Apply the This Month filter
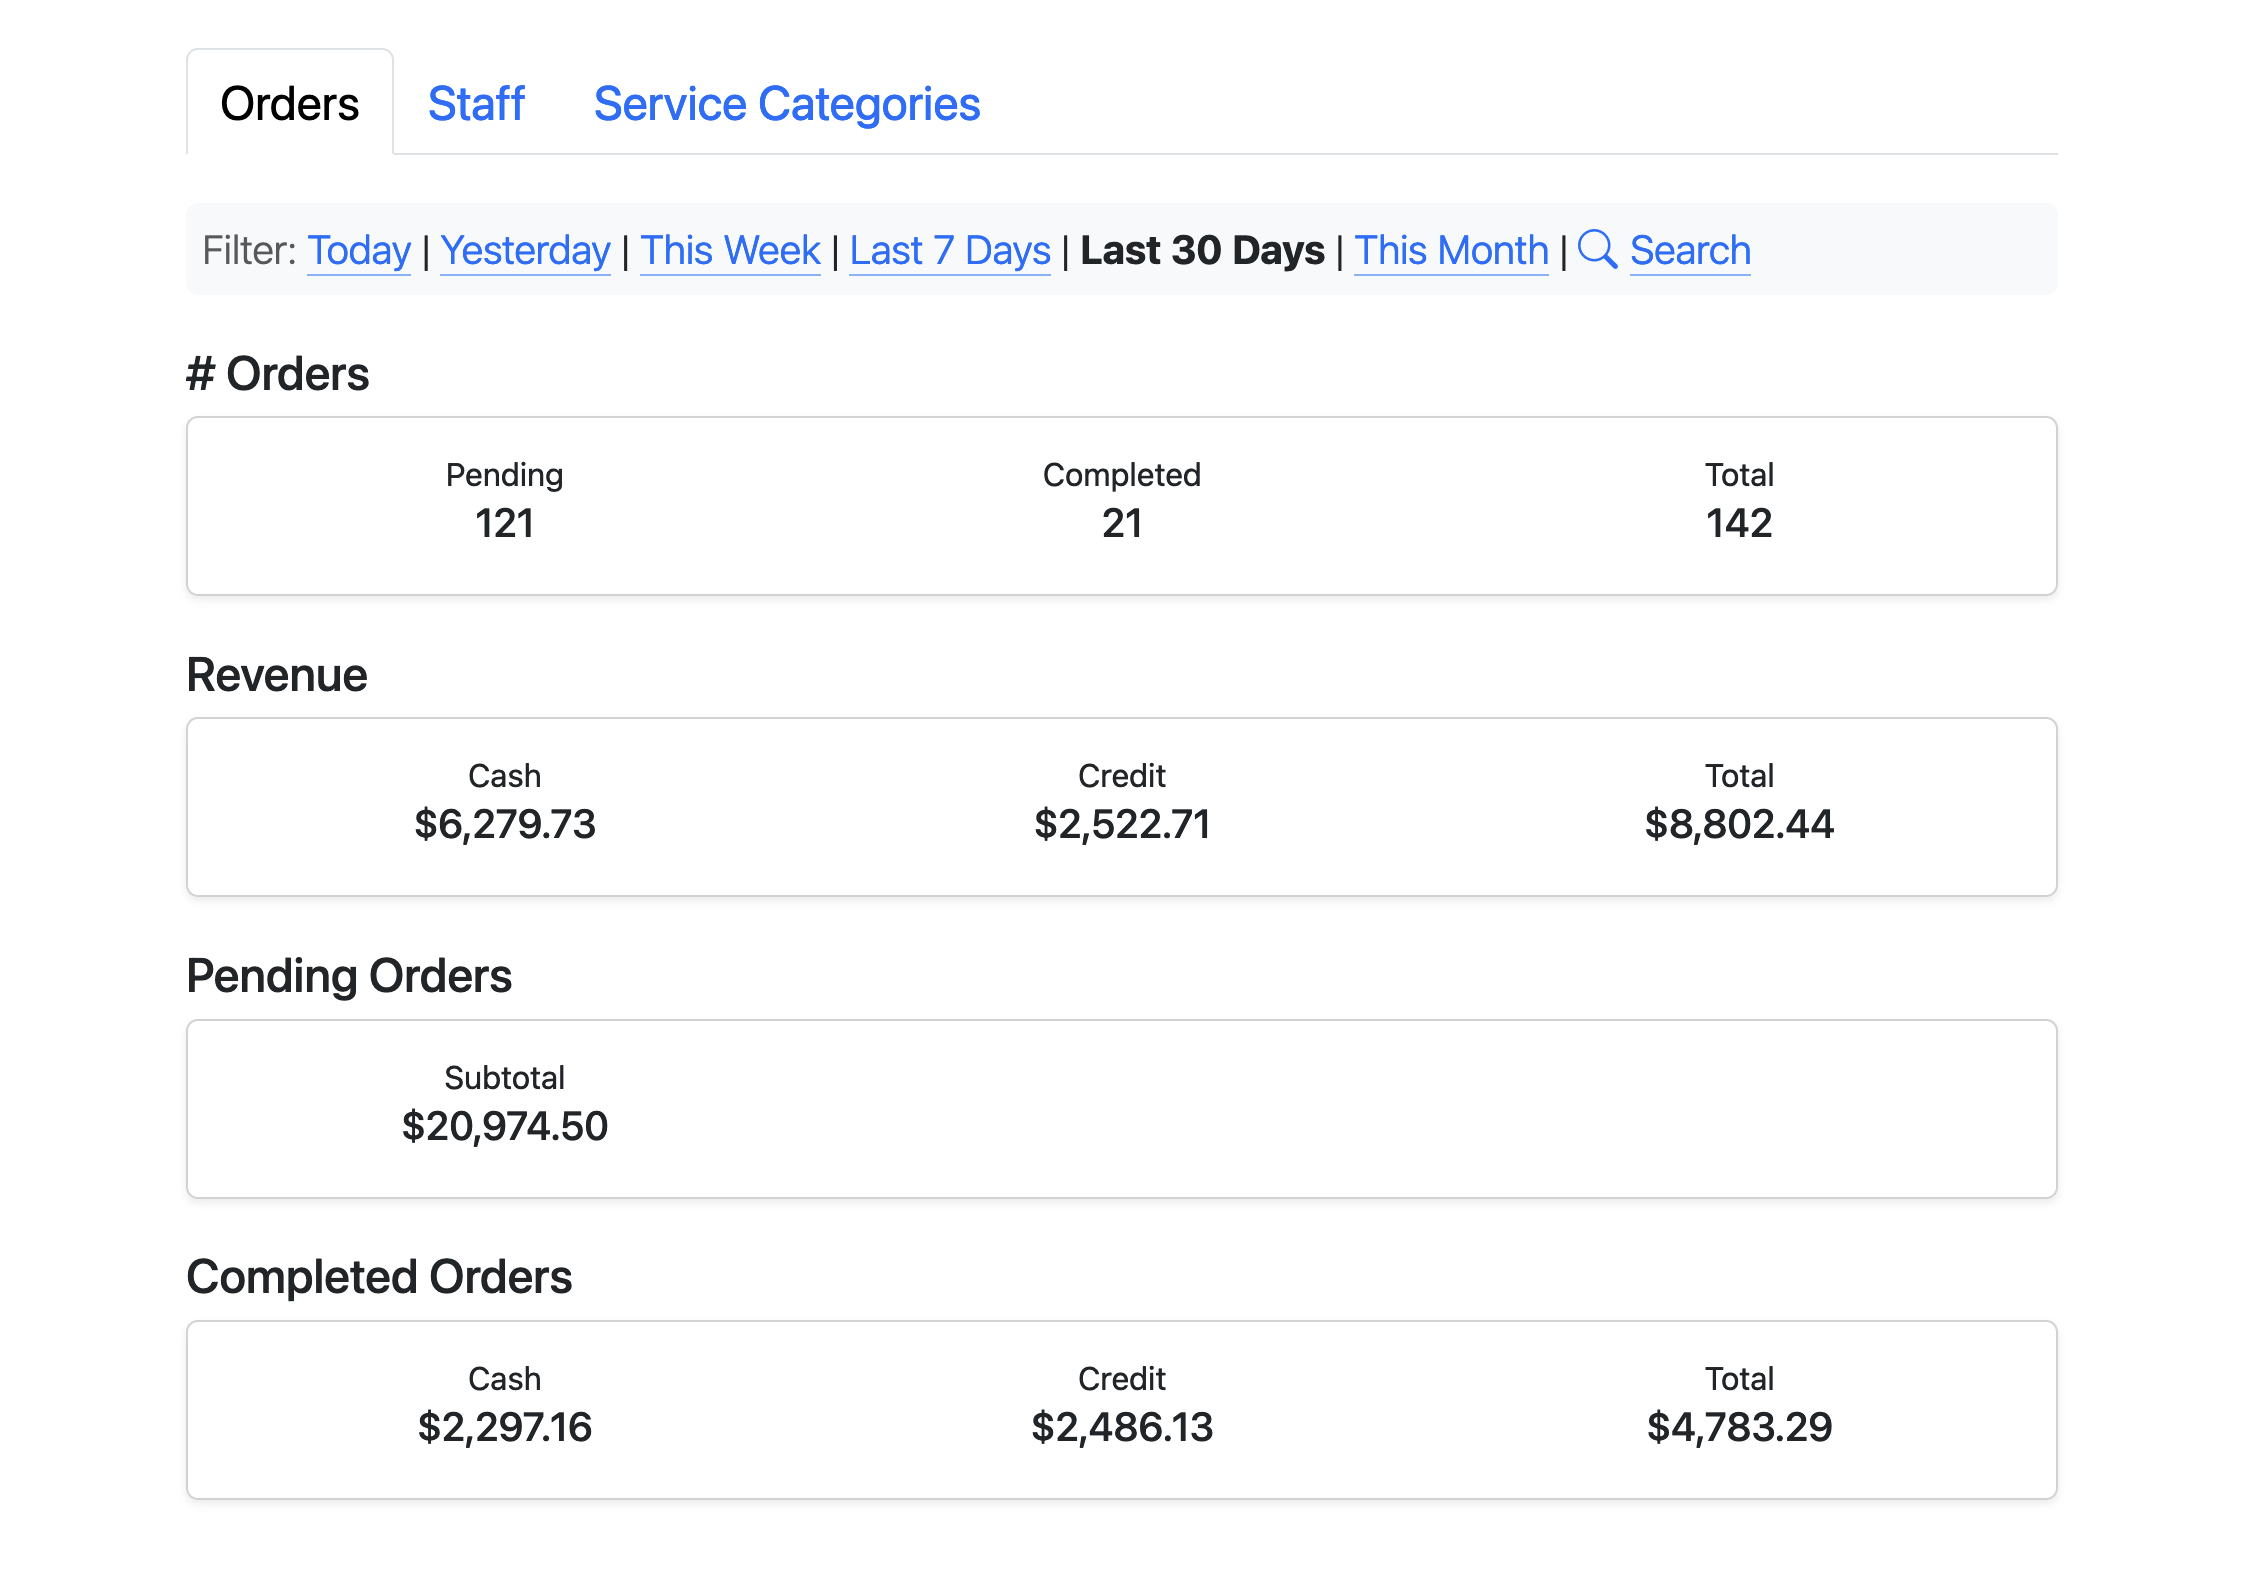Viewport: 2242px width, 1573px height. point(1451,251)
